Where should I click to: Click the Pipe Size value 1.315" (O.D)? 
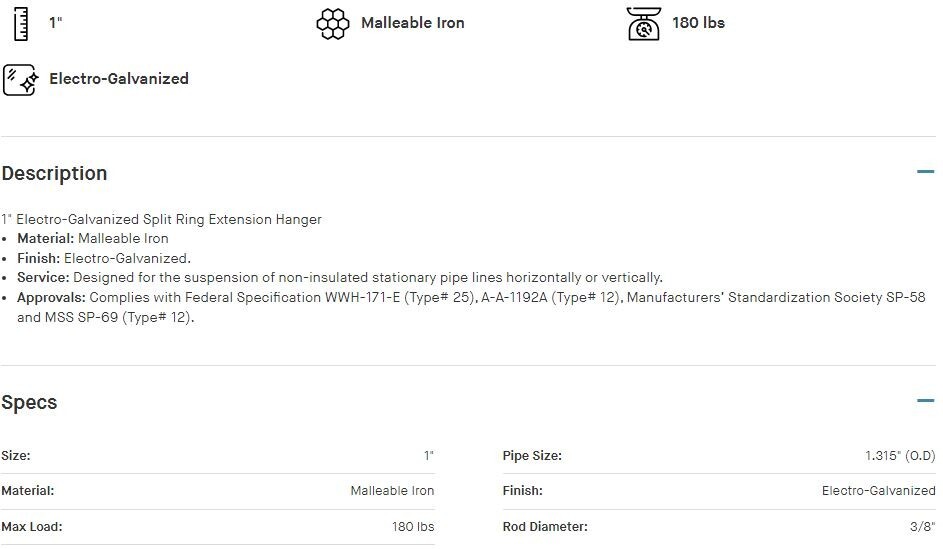click(900, 455)
